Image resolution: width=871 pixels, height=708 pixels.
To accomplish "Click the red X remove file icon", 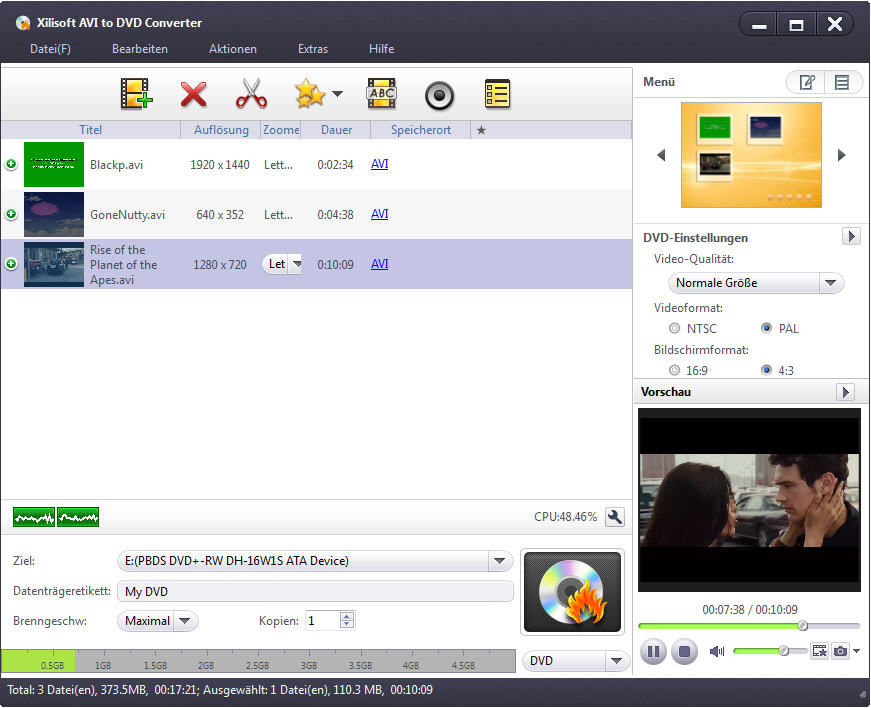I will (x=193, y=94).
